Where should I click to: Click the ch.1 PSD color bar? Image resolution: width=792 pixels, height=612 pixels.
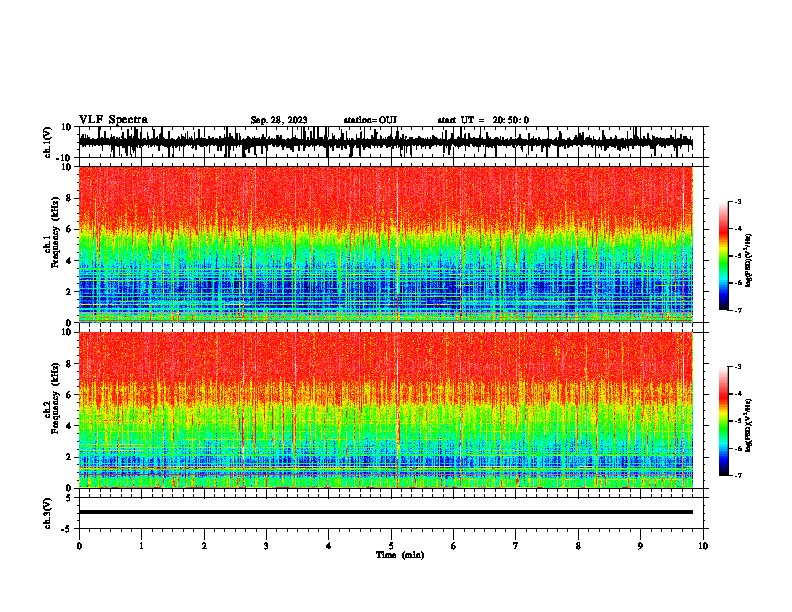723,256
